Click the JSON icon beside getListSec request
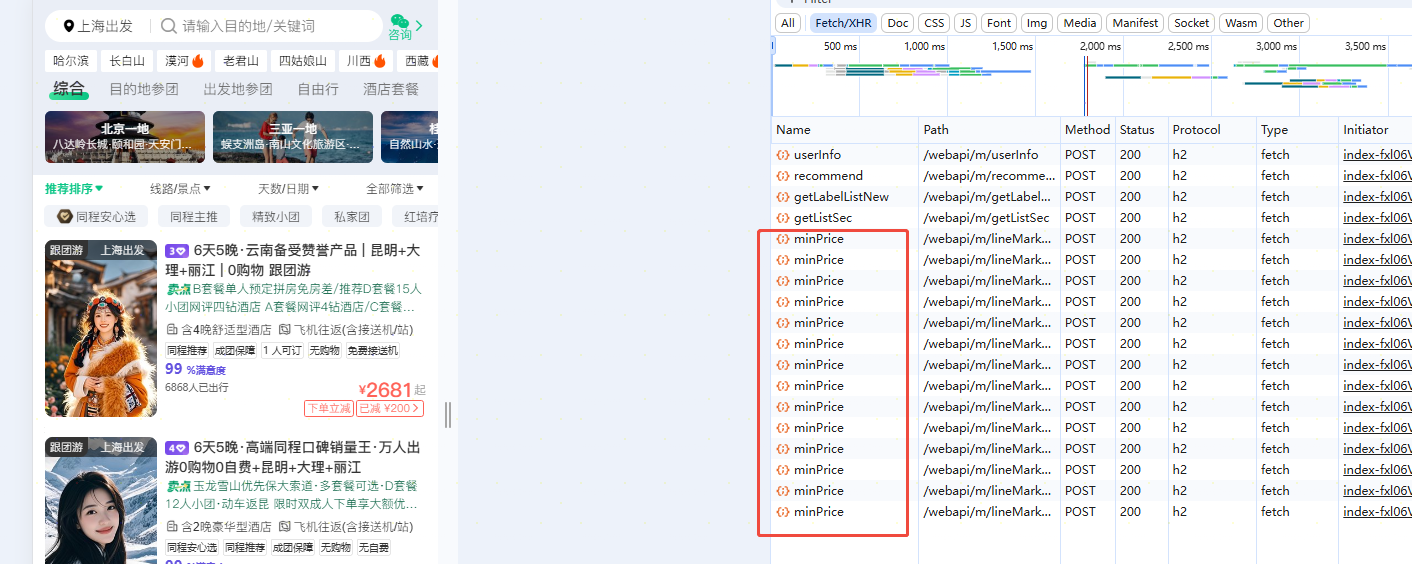Viewport: 1412px width, 564px height. (x=783, y=218)
